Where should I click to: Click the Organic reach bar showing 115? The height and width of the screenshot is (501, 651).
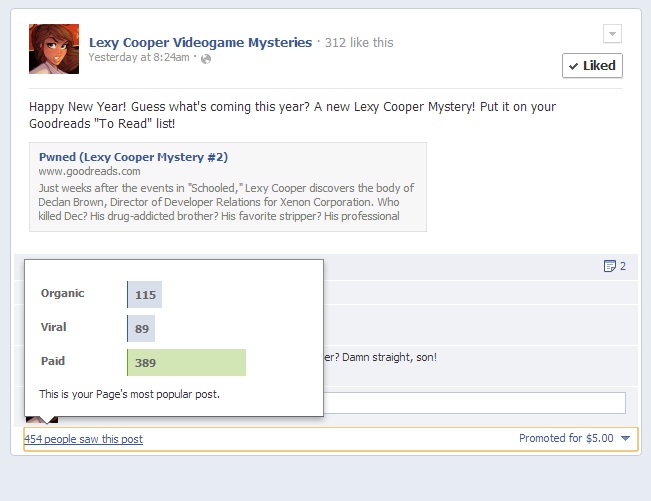145,295
